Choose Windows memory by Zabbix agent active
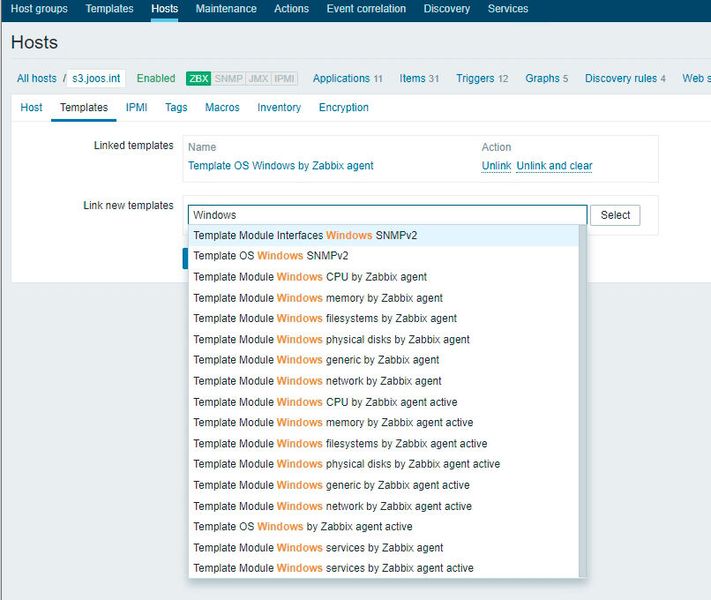 click(x=384, y=423)
